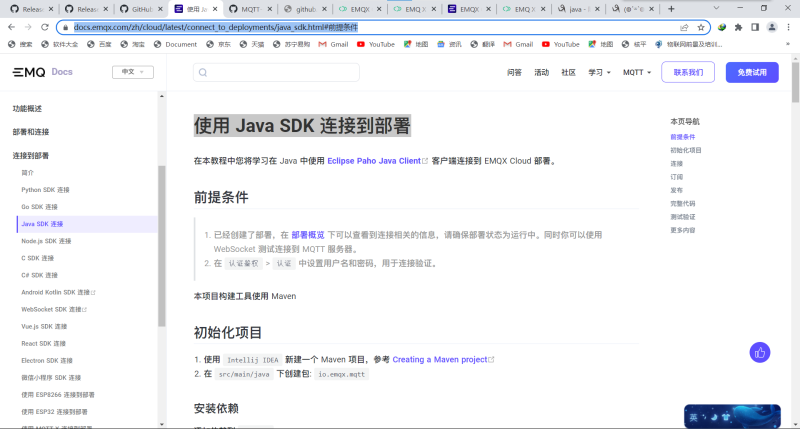
Task: Click the tab search chevron in the title bar
Action: point(716,8)
